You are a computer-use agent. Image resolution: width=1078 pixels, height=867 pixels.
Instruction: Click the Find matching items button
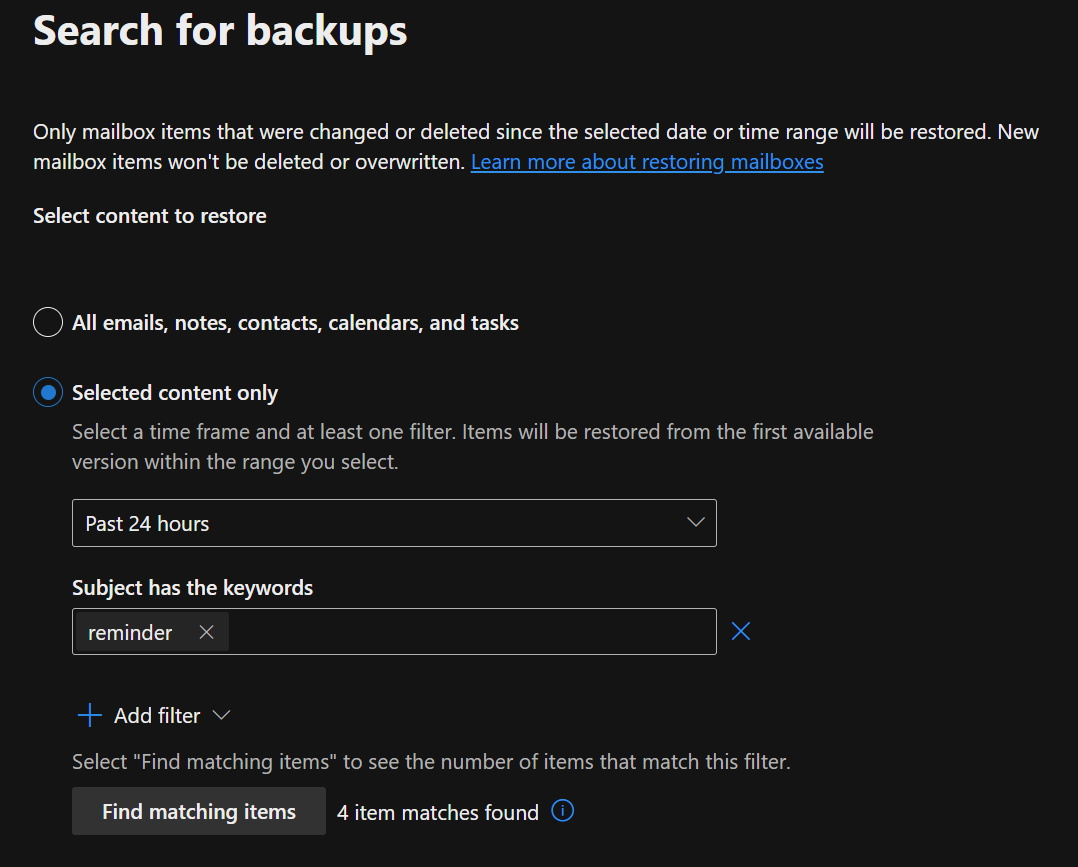(x=199, y=811)
